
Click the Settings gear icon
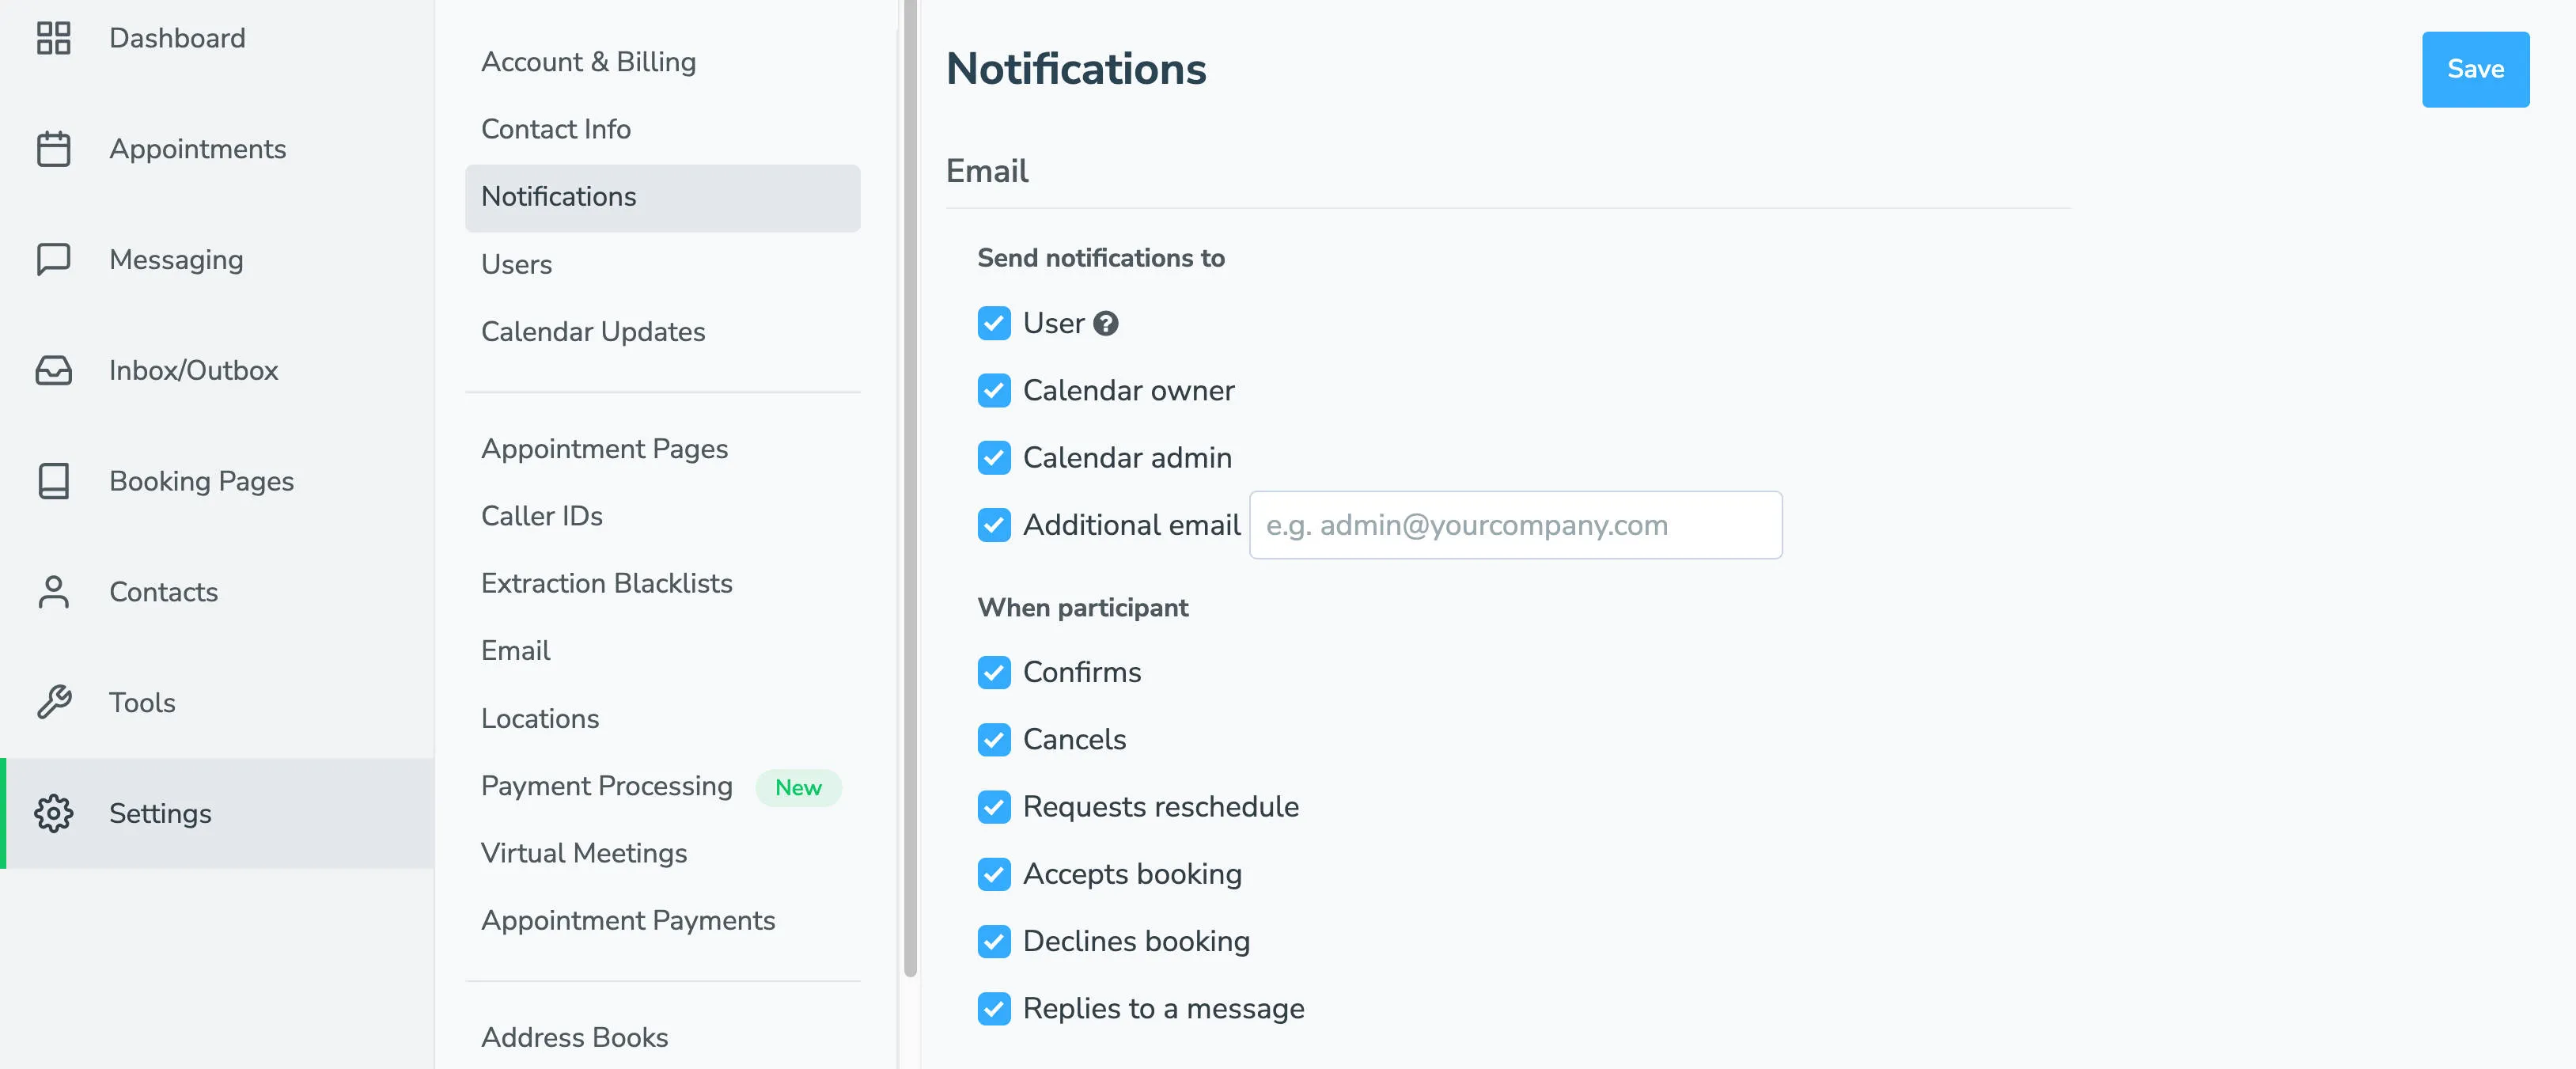[x=54, y=813]
